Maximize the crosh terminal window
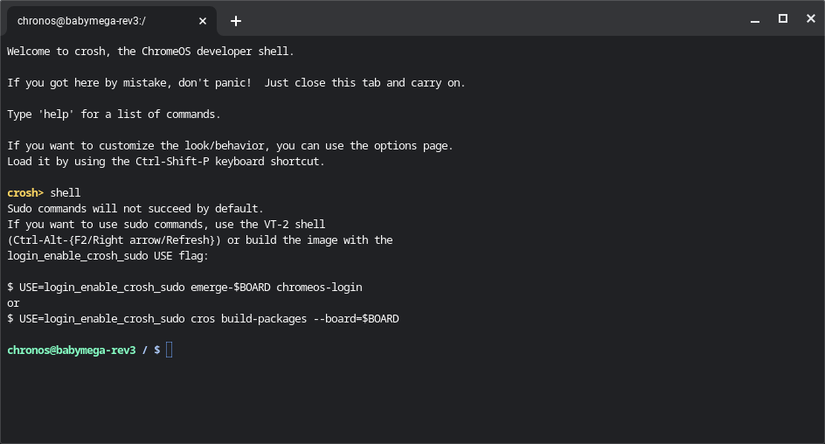The width and height of the screenshot is (825, 444). (783, 19)
